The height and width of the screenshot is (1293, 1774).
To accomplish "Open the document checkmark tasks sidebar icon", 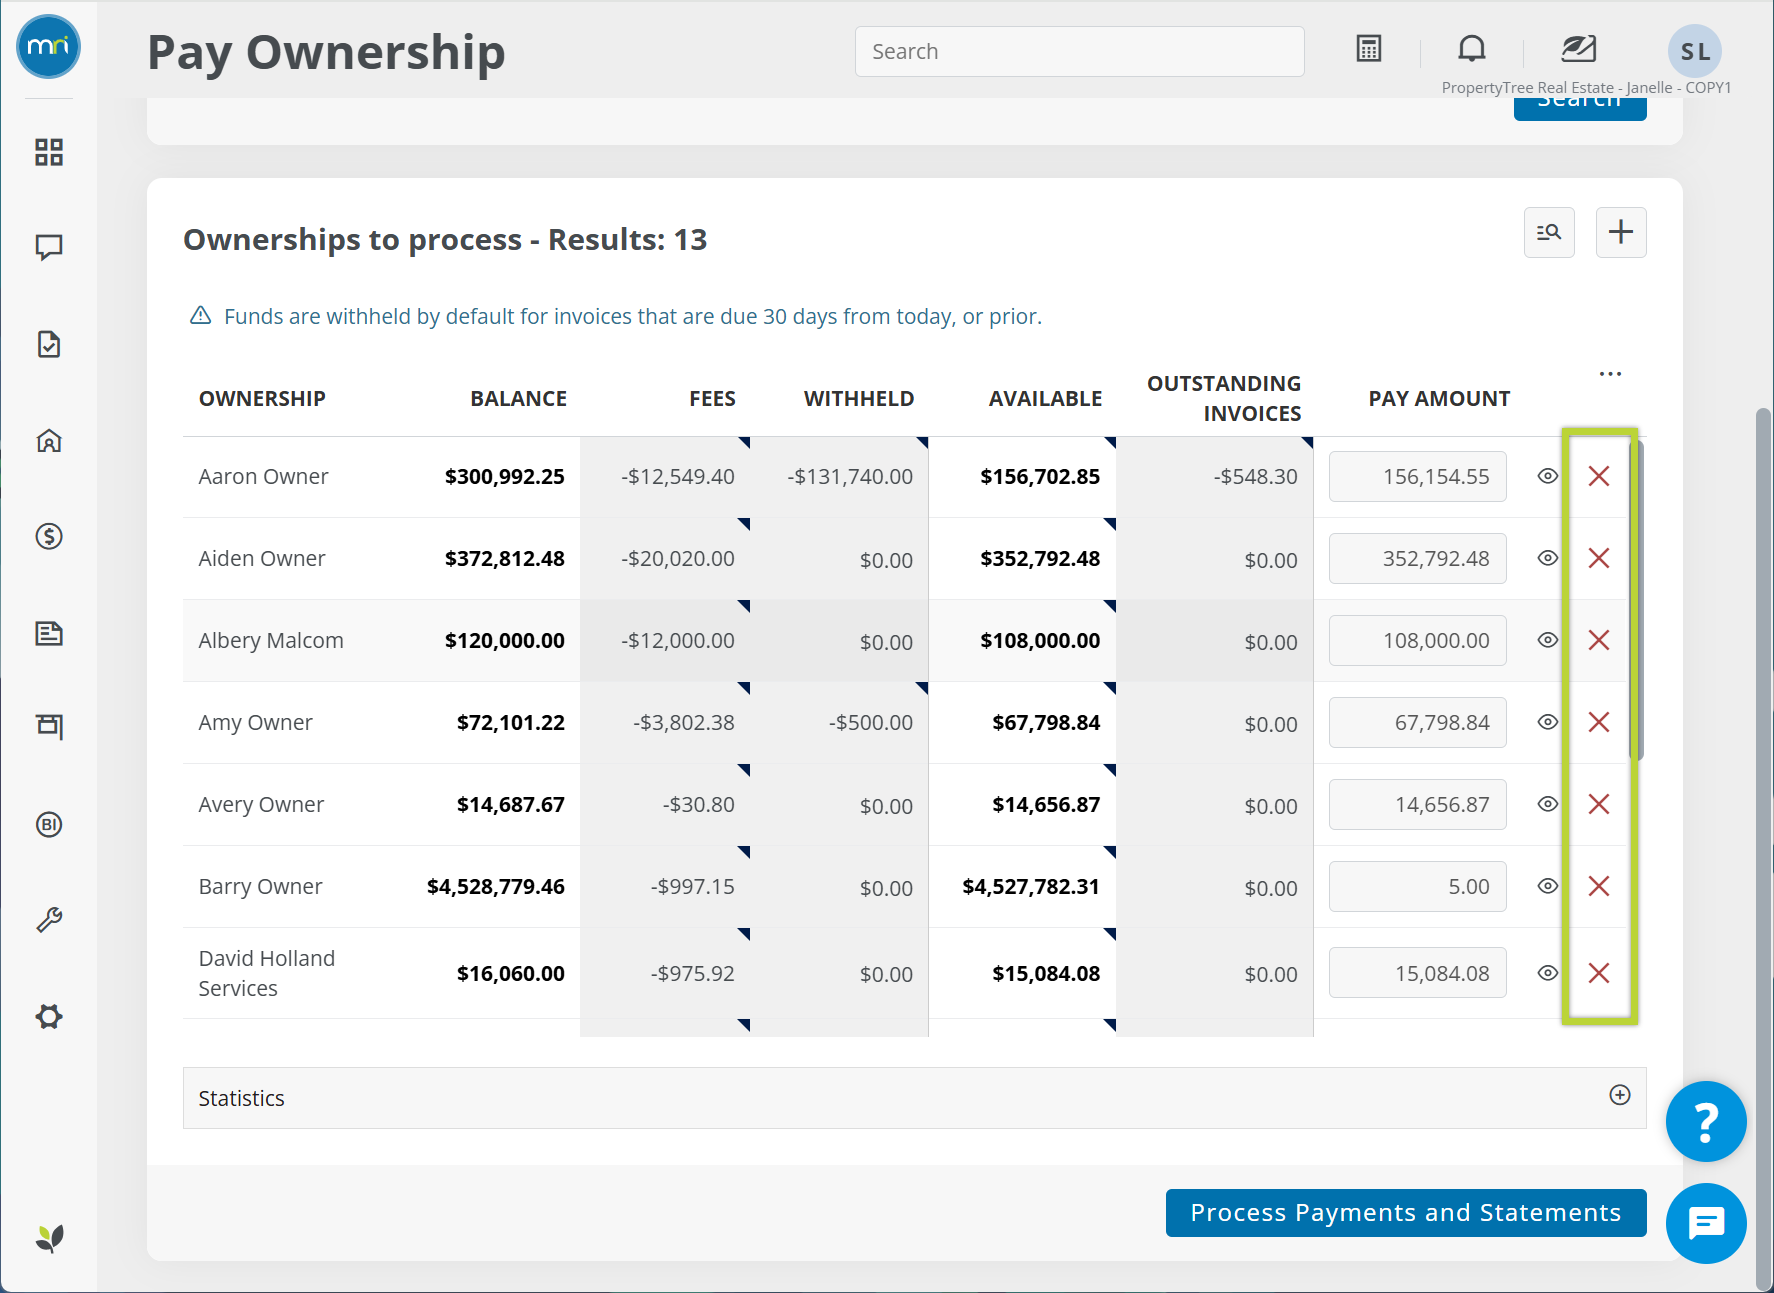I will click(49, 344).
